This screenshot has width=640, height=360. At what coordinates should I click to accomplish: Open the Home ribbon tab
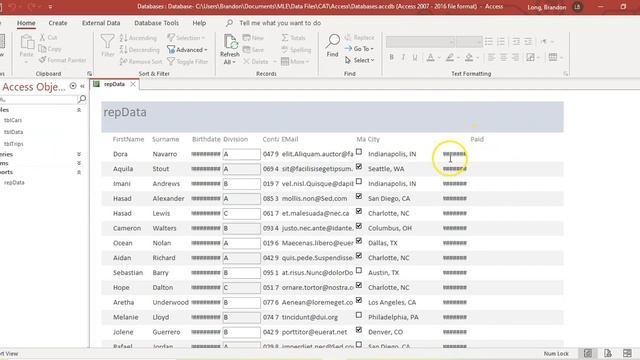point(26,23)
